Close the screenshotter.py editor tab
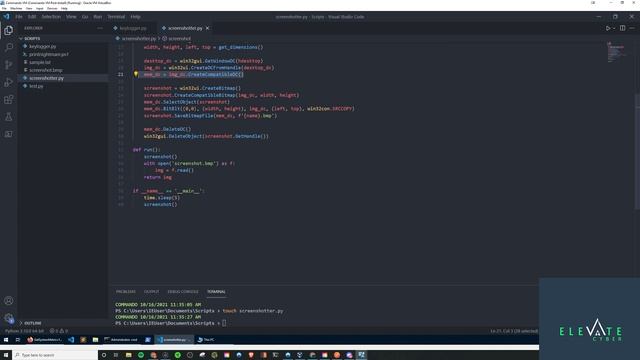Viewport: 640px width, 360px height. point(207,28)
